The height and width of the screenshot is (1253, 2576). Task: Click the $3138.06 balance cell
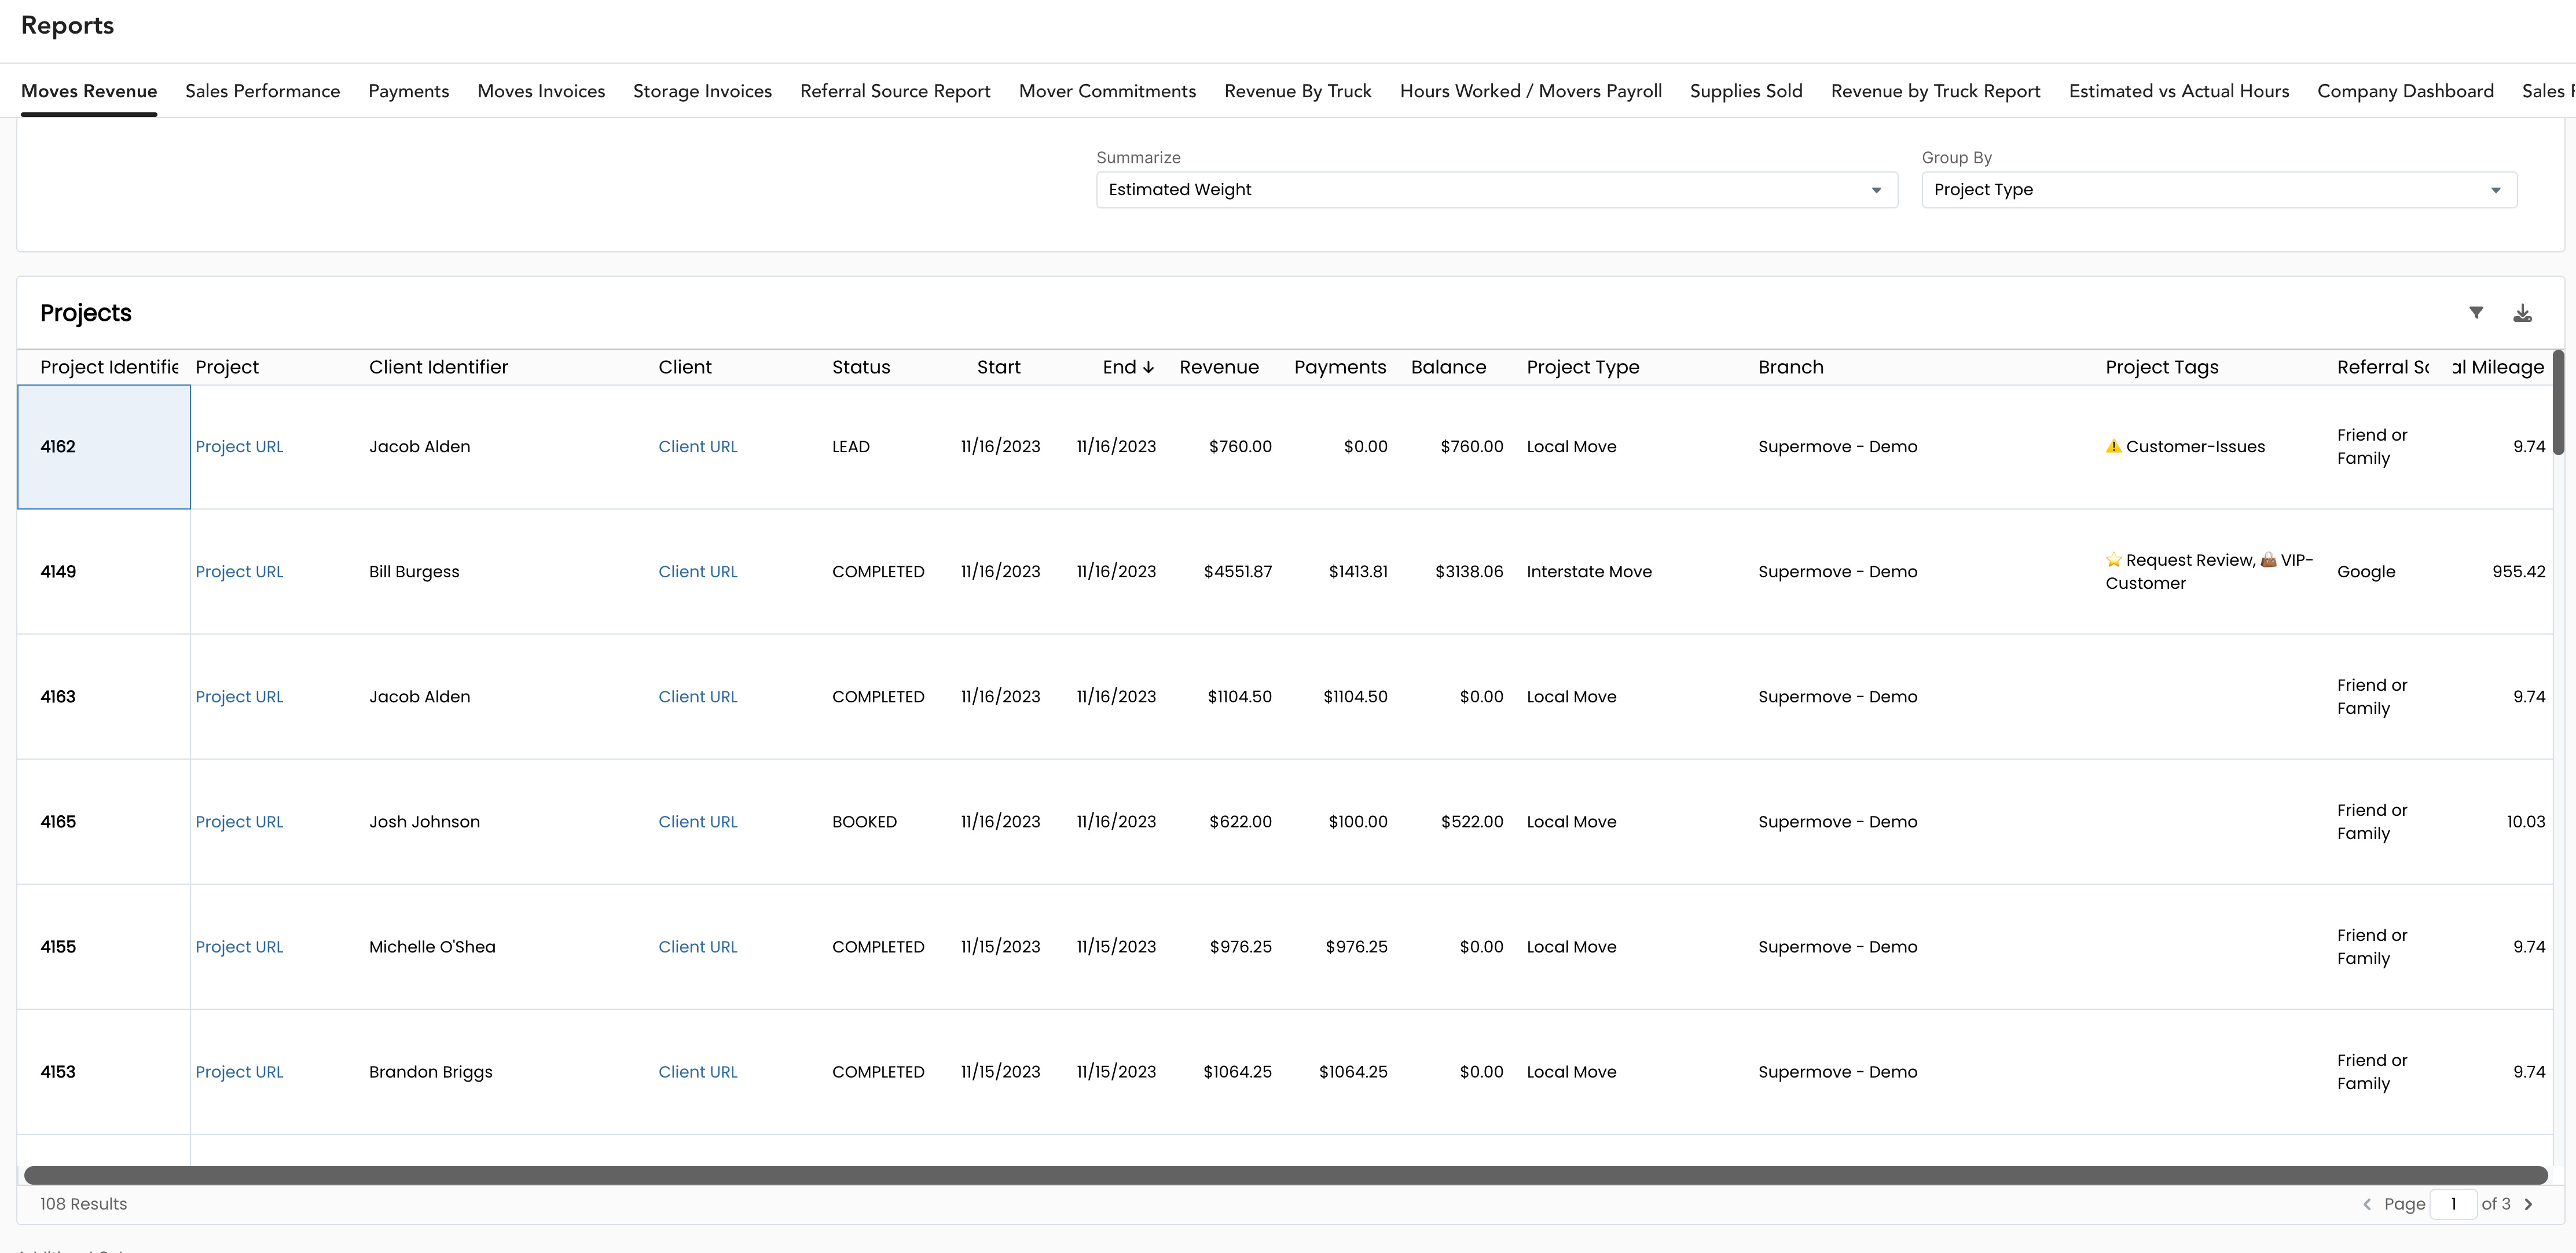click(x=1468, y=572)
